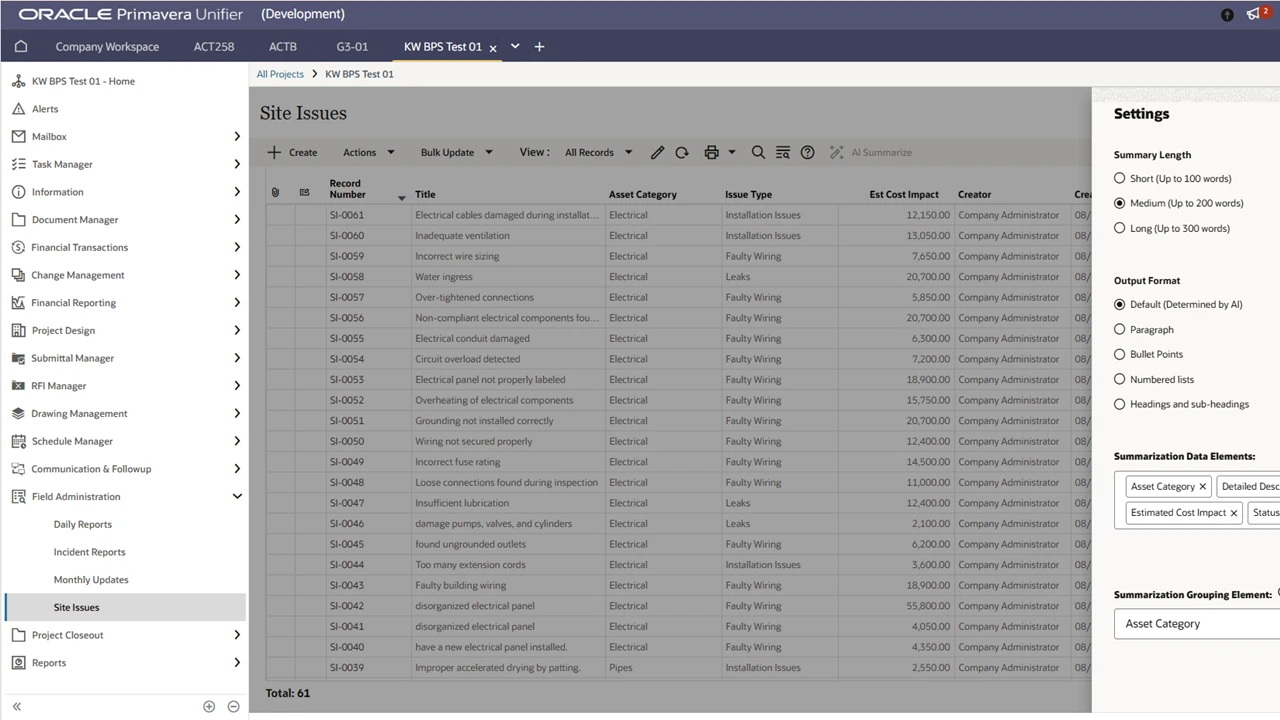The width and height of the screenshot is (1280, 720).
Task: Select Paragraph as the output format
Action: [1119, 328]
